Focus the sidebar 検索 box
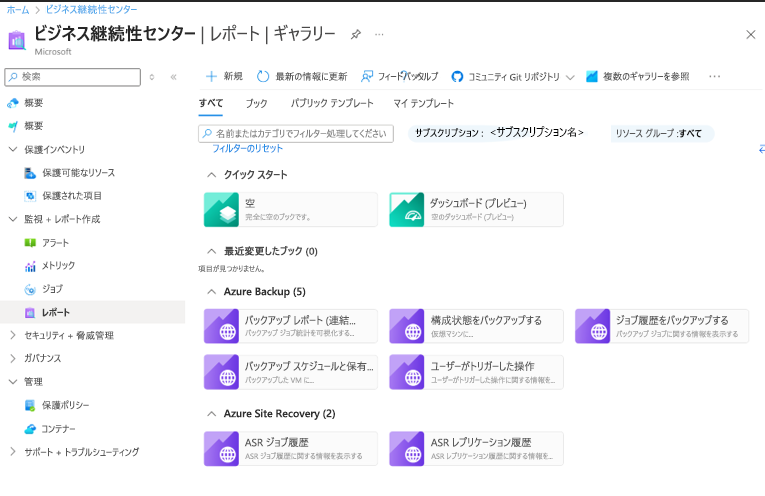Viewport: 765px width, 496px height. pyautogui.click(x=73, y=77)
